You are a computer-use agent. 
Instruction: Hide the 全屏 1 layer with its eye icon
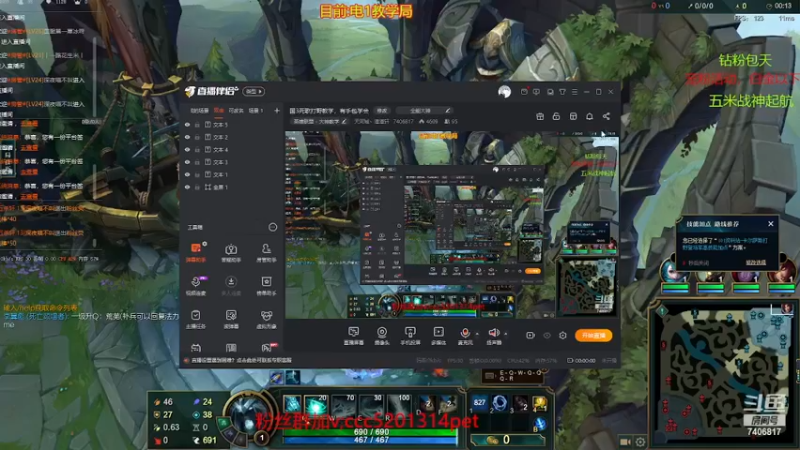click(x=187, y=187)
